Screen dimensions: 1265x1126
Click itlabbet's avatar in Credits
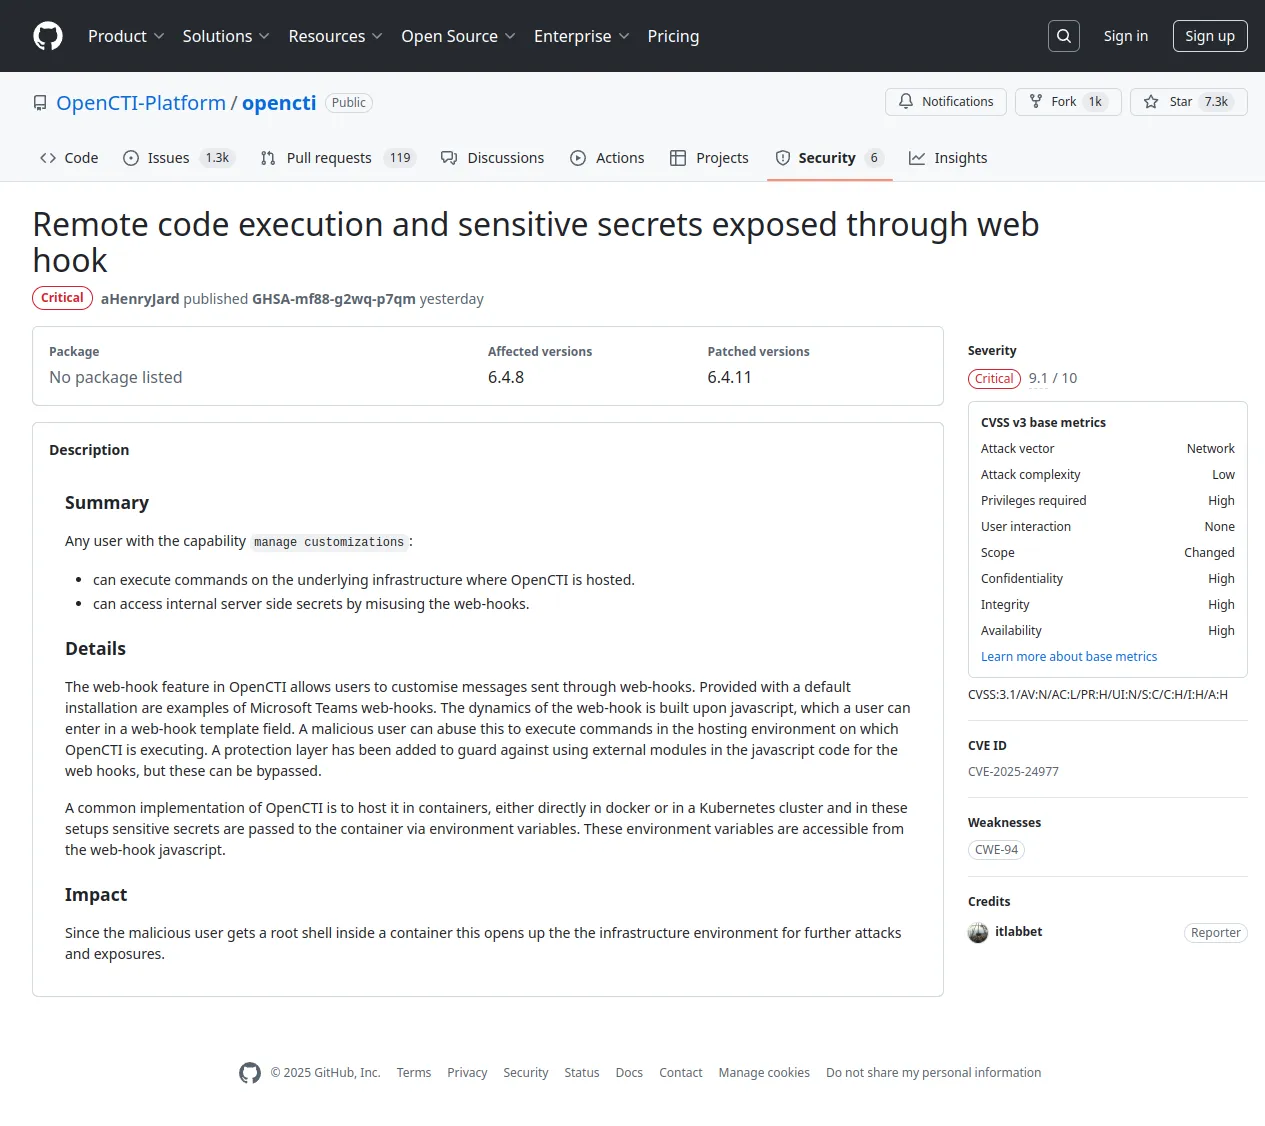(x=978, y=933)
